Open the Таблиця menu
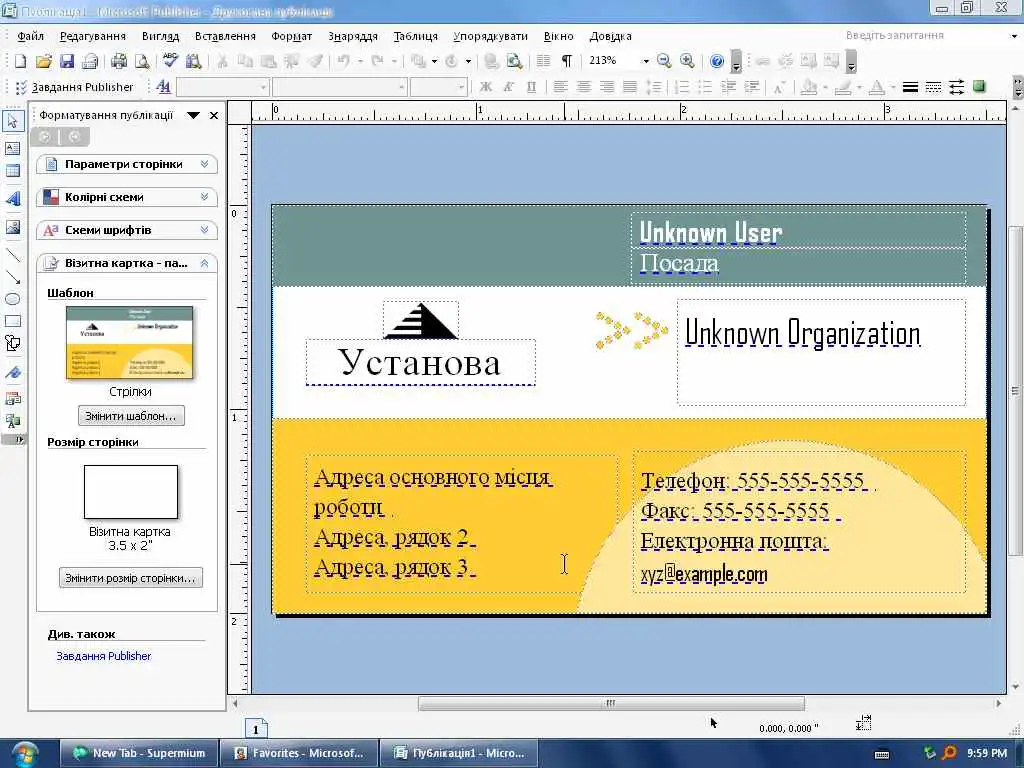 point(415,36)
